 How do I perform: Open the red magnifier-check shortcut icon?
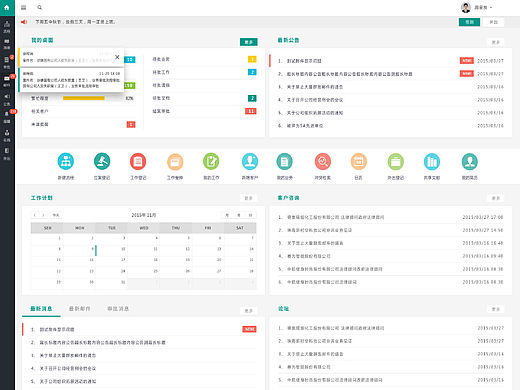[x=323, y=161]
